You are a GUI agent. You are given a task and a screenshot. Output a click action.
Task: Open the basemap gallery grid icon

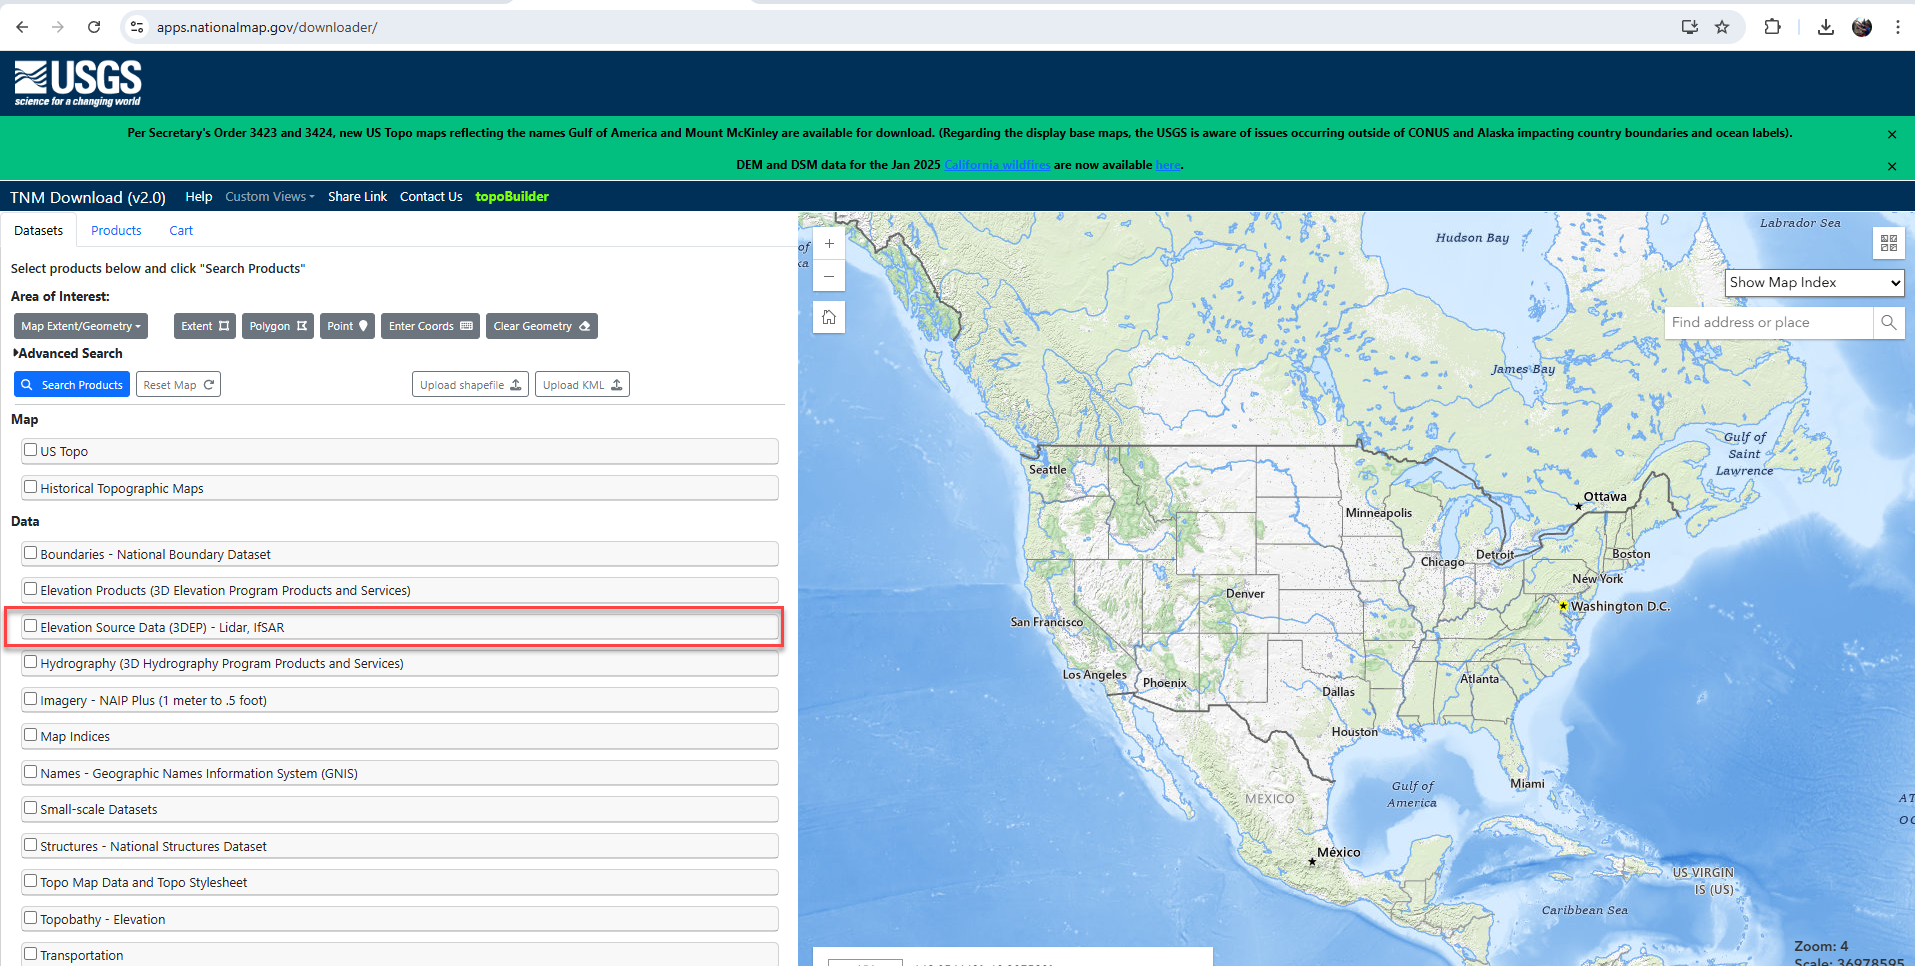pos(1888,243)
